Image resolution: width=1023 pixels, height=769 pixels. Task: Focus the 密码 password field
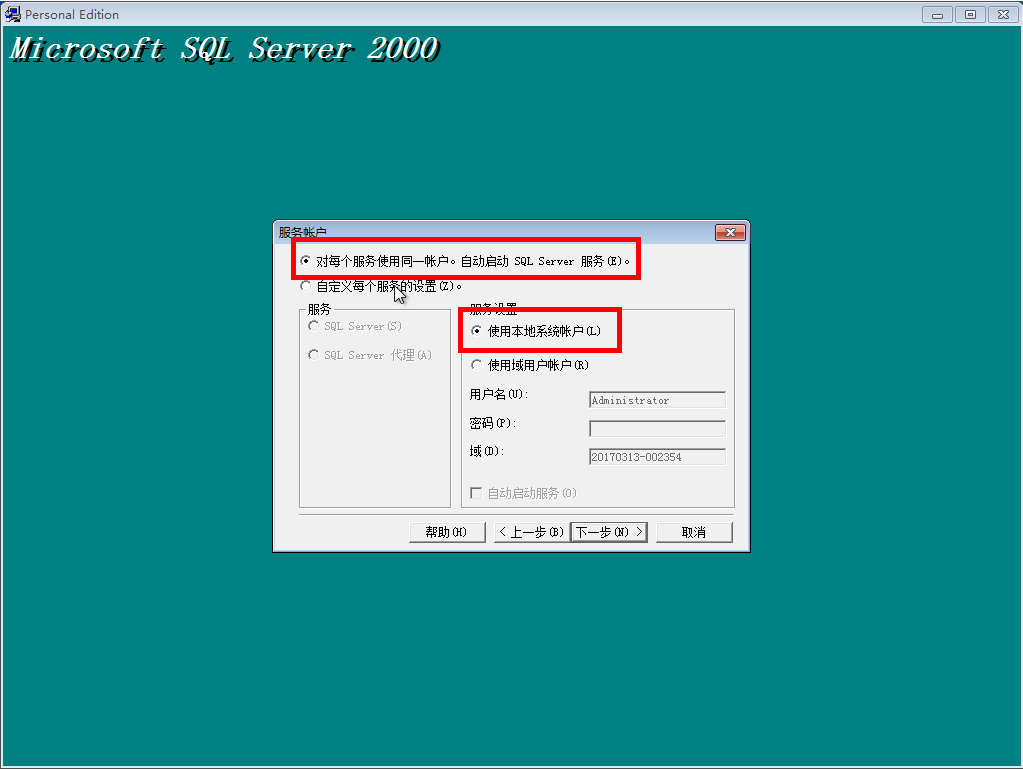point(657,428)
